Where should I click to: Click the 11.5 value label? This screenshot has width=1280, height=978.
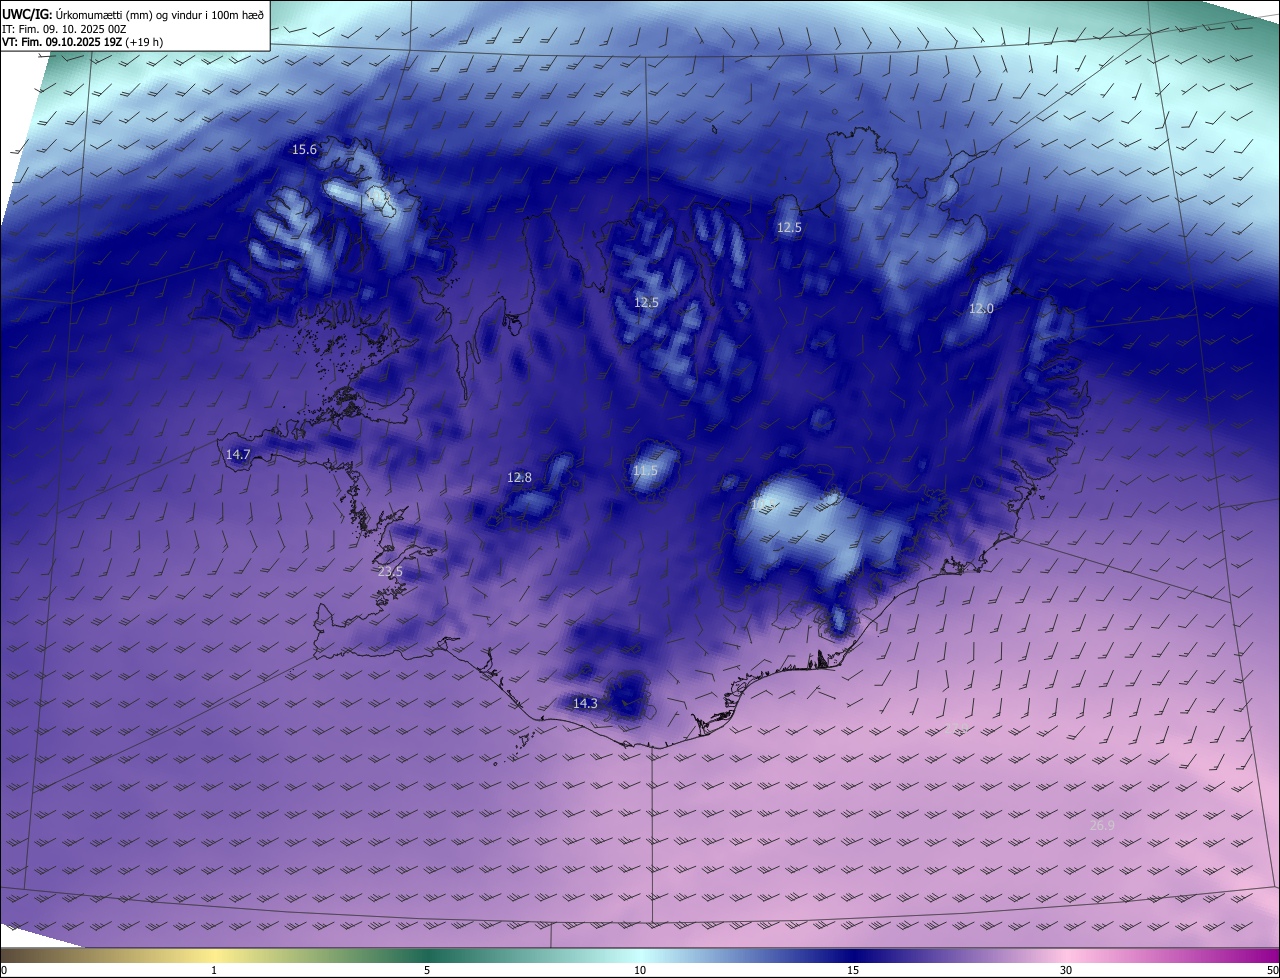tap(645, 471)
